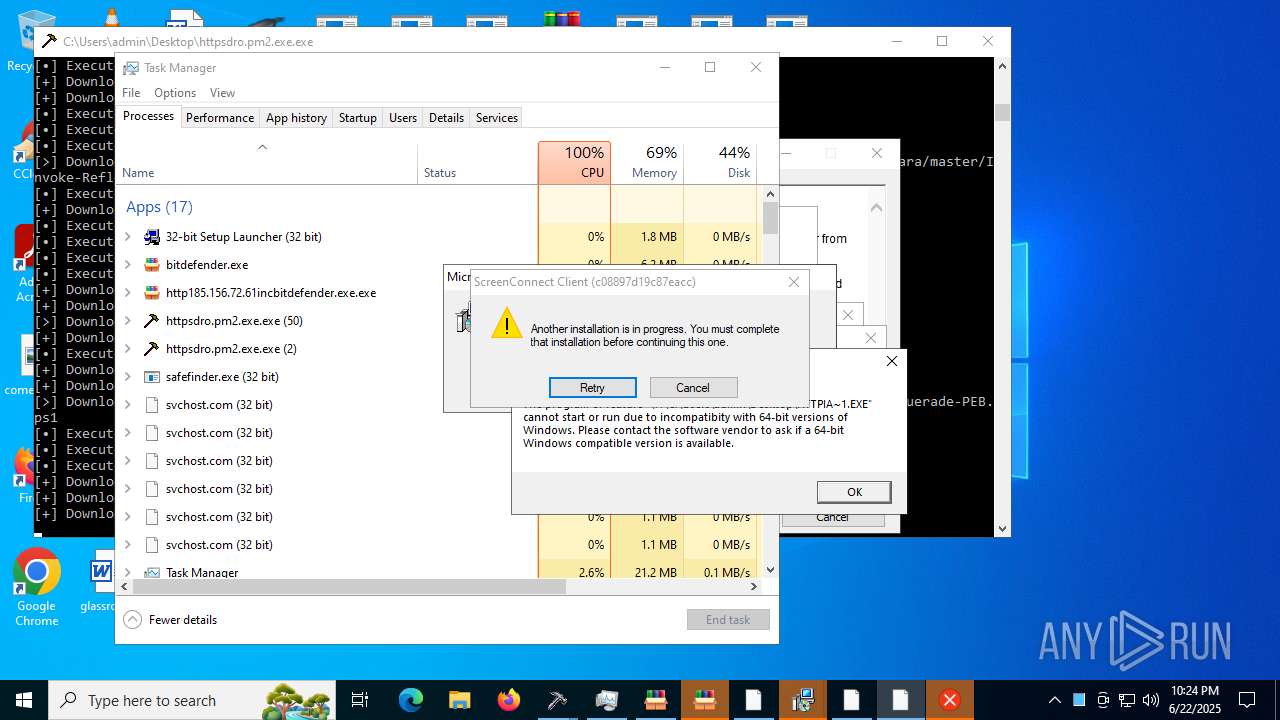Click the warning triangle icon in ScreenConnect dialog
Screen dimensions: 1280x720
(x=506, y=323)
